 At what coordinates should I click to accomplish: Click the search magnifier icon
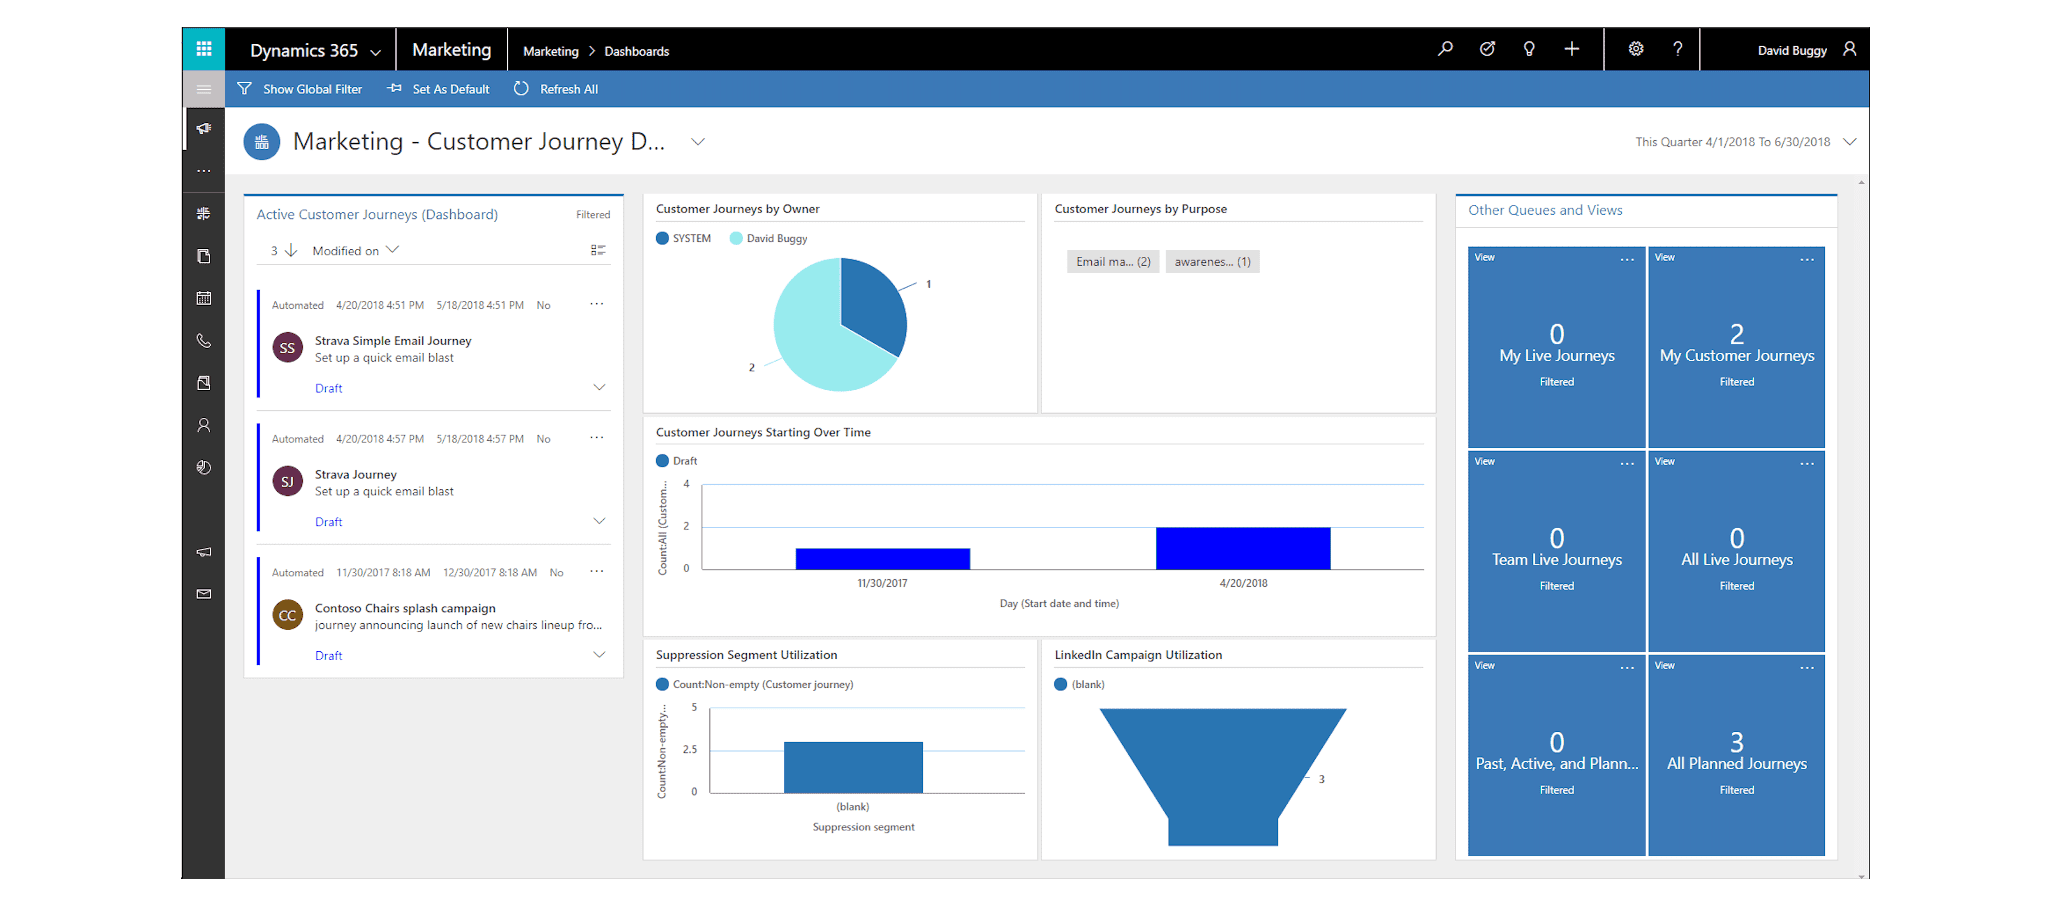pos(1445,49)
